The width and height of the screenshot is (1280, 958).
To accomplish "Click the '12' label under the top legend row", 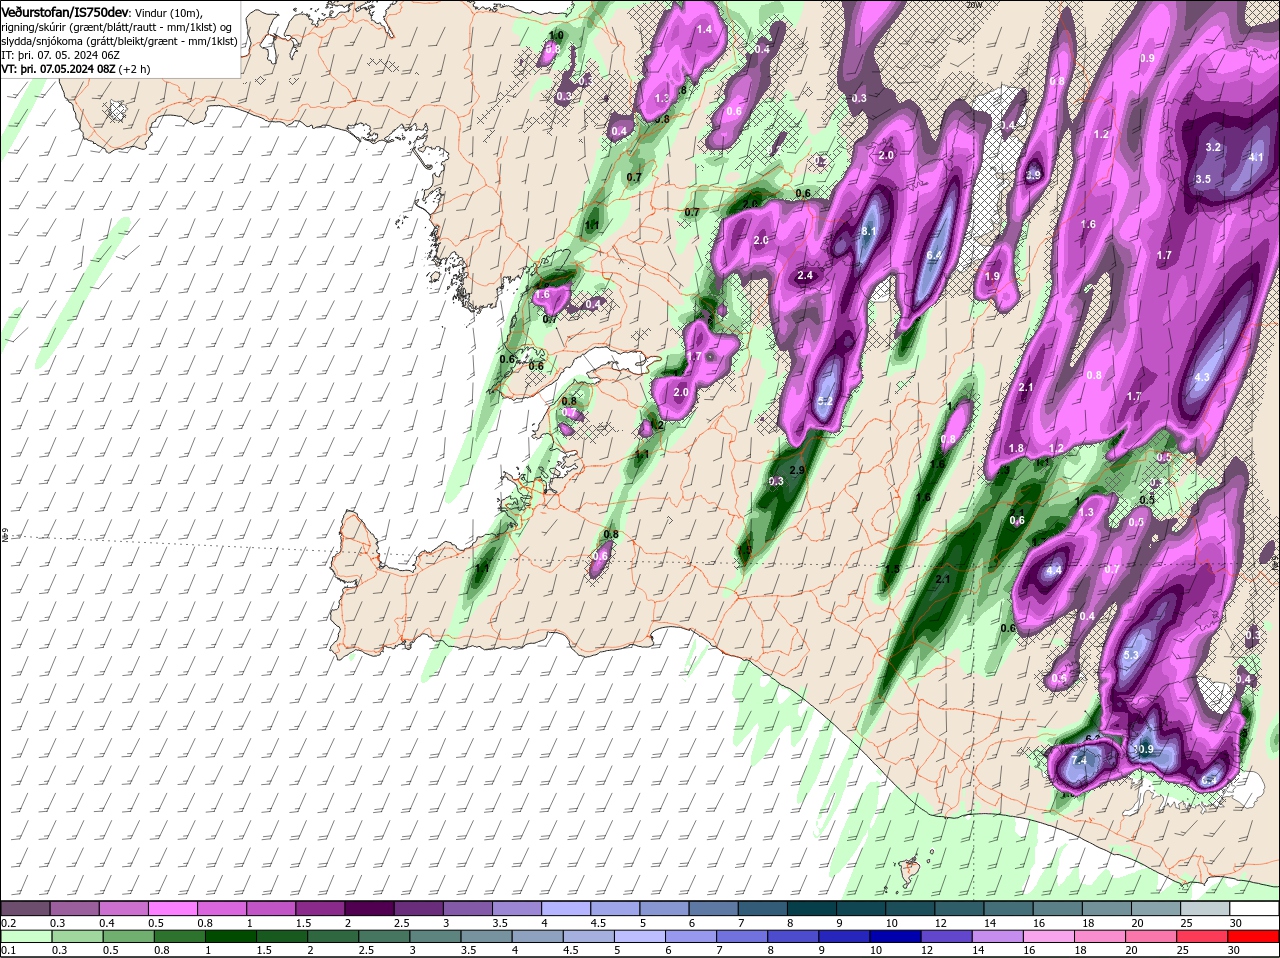I will click(x=940, y=923).
